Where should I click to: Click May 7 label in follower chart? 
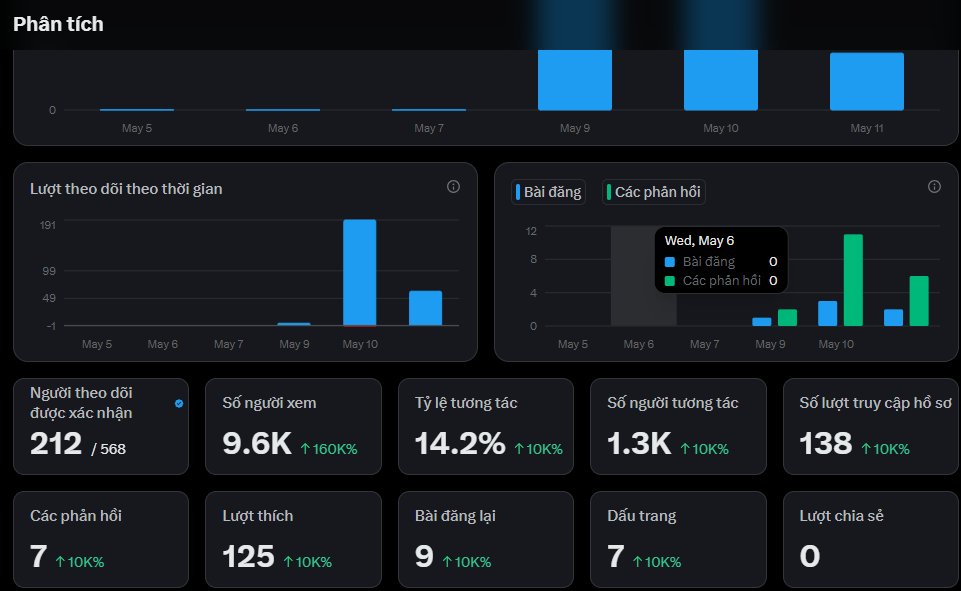(x=229, y=344)
